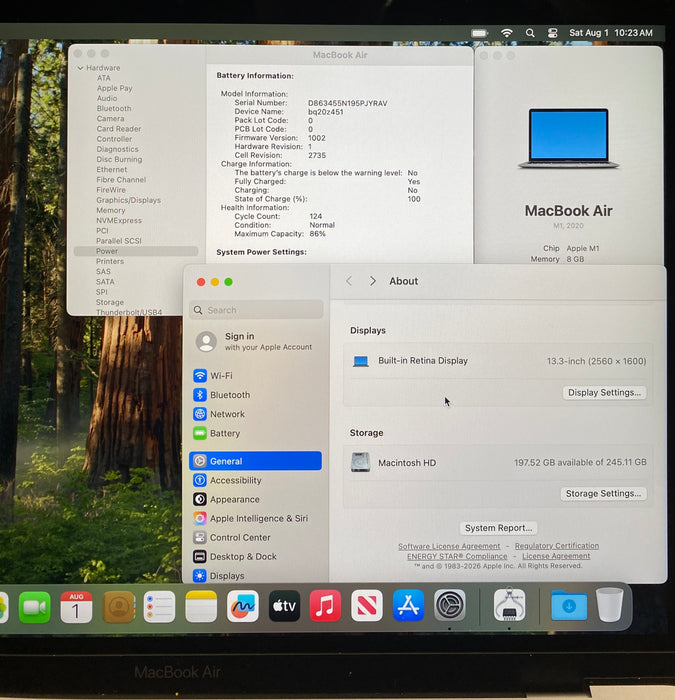Select Ethernet in System Information
The height and width of the screenshot is (700, 675).
(112, 170)
